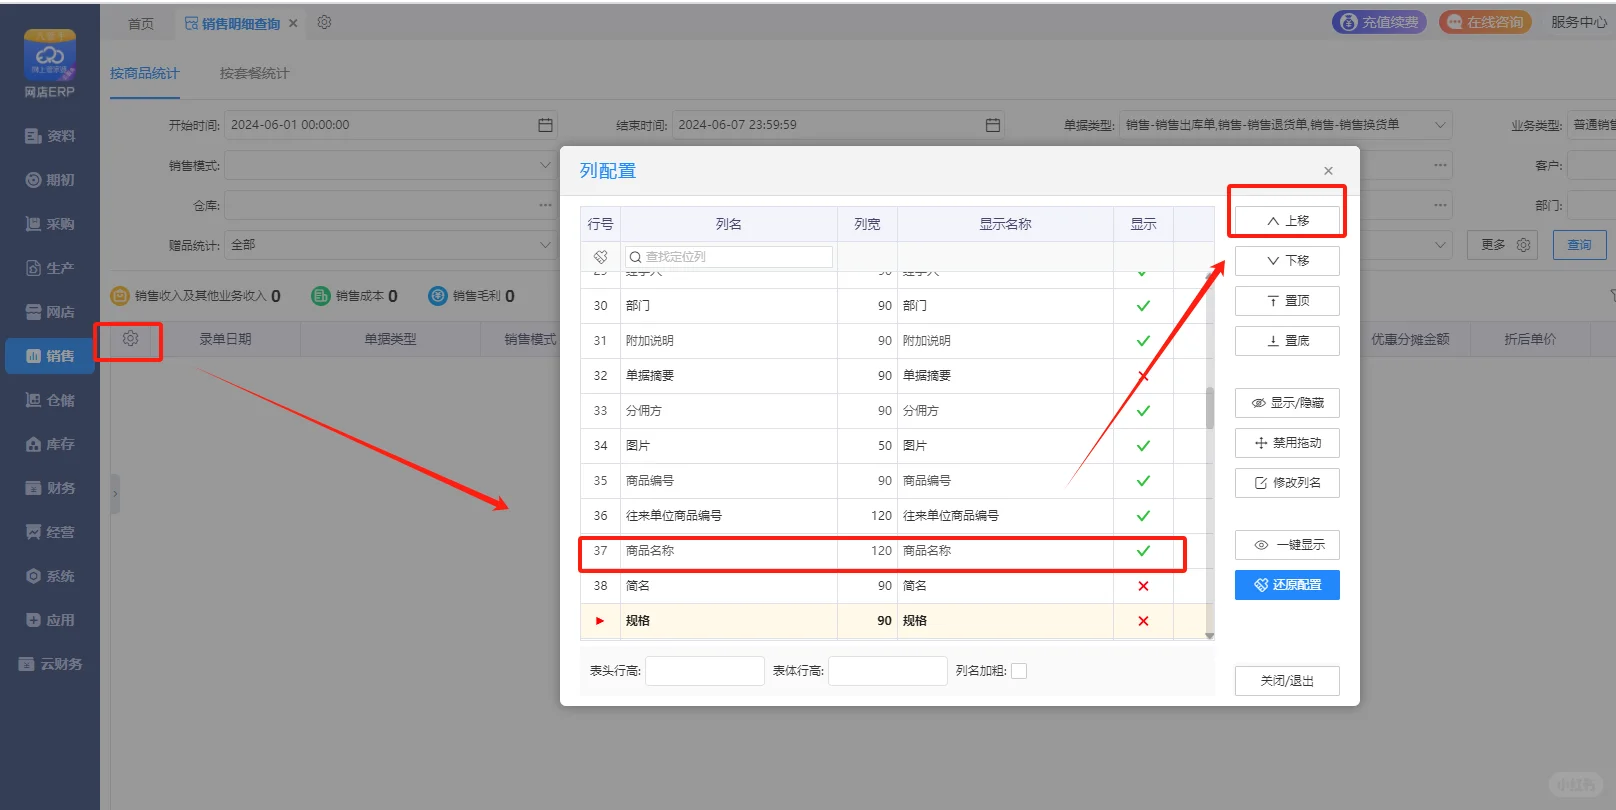
Task: Click the 上移 button
Action: click(1287, 221)
